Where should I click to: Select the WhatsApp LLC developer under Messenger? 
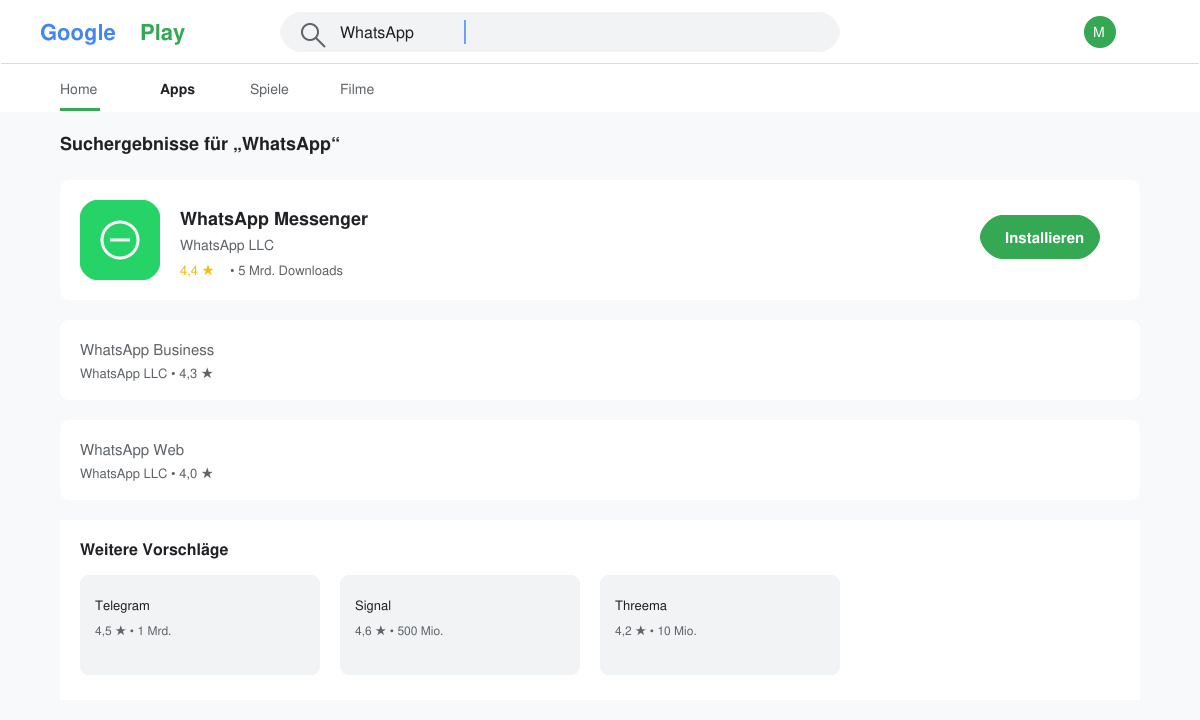tap(227, 245)
